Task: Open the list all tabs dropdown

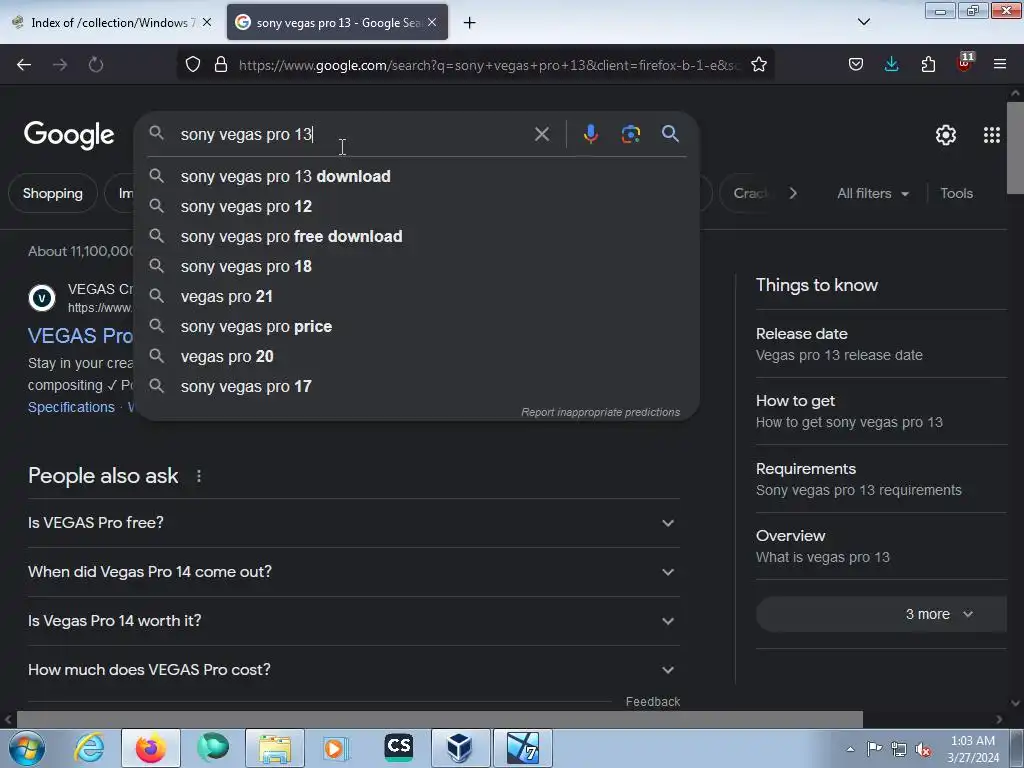Action: pyautogui.click(x=863, y=22)
